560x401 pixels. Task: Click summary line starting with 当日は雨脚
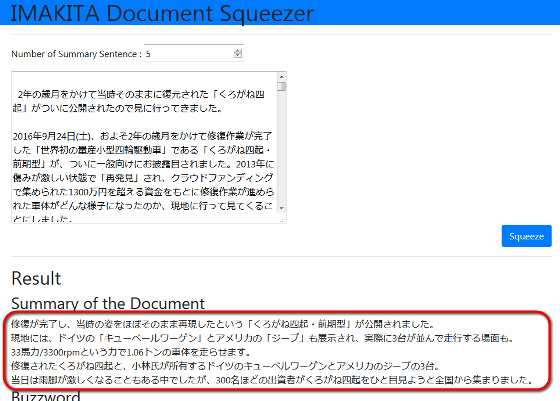pyautogui.click(x=272, y=380)
